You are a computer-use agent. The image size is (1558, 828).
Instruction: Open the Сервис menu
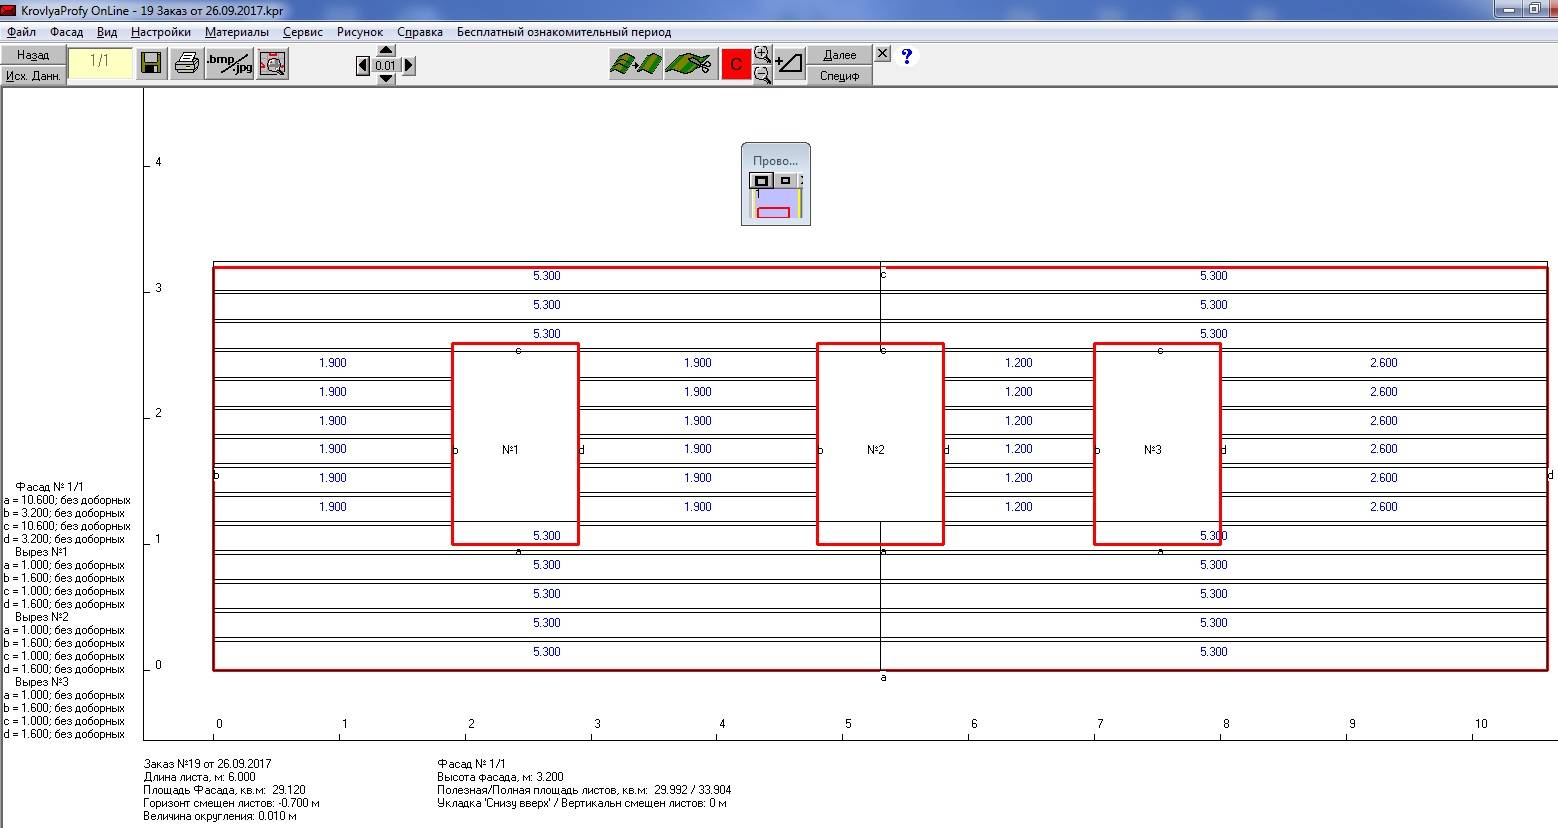click(x=302, y=32)
